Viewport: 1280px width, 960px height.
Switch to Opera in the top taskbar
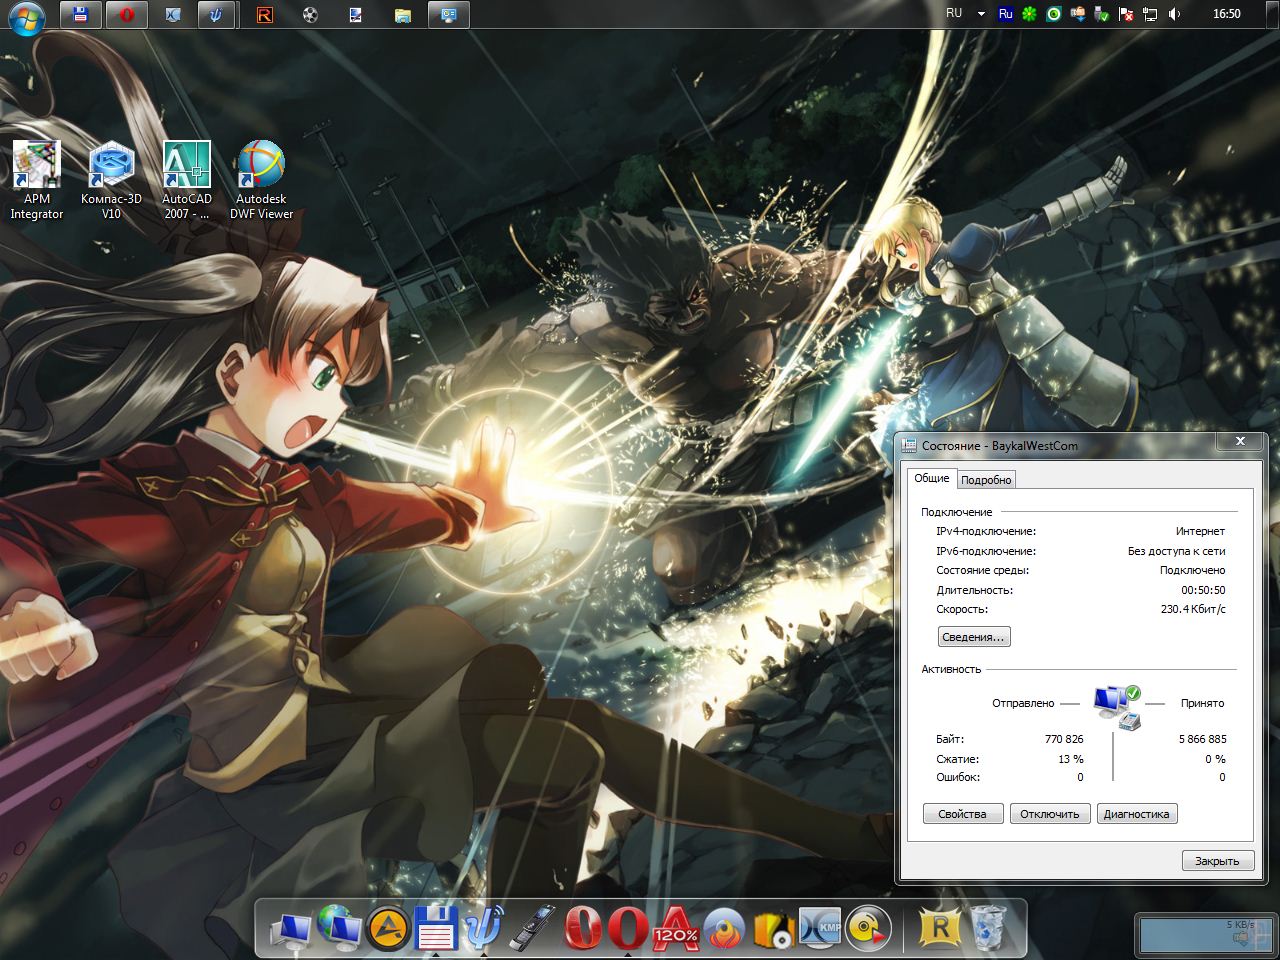click(x=127, y=15)
